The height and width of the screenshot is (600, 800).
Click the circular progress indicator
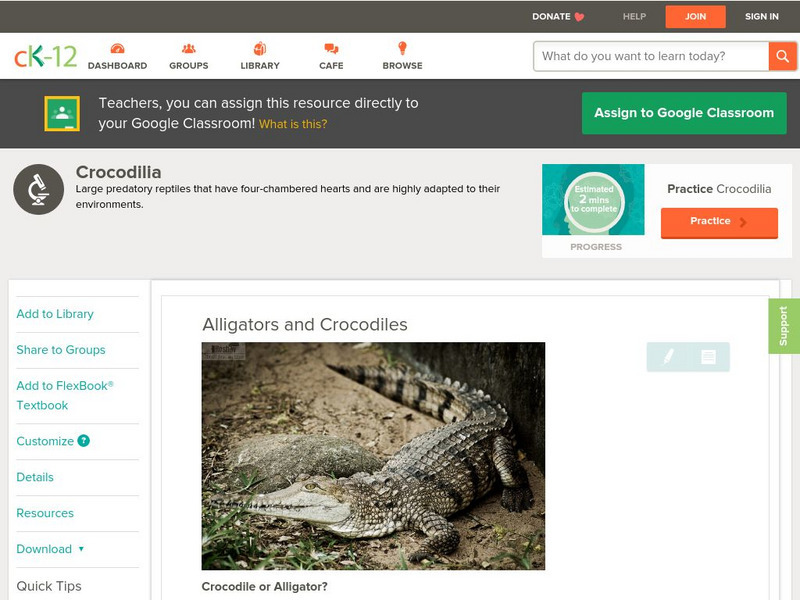coord(593,199)
